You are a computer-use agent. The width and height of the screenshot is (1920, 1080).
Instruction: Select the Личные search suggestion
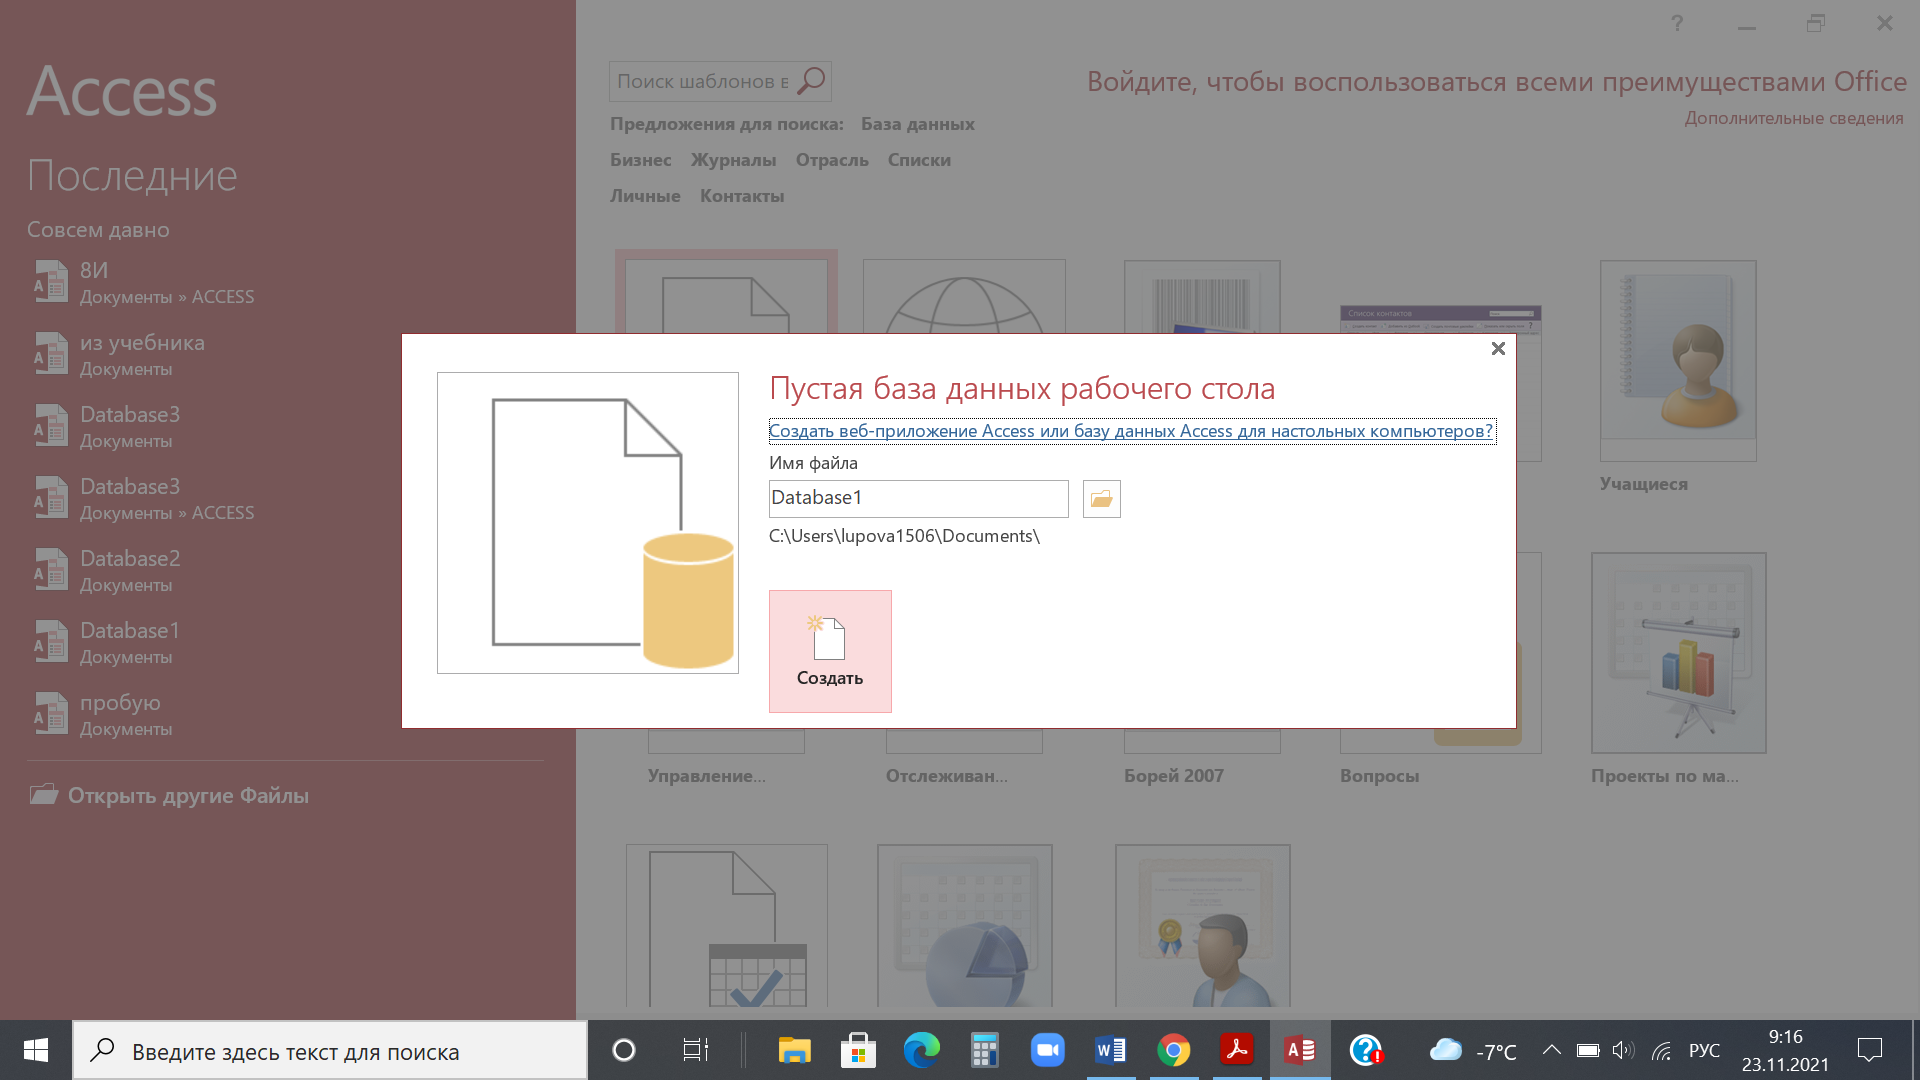click(x=645, y=196)
